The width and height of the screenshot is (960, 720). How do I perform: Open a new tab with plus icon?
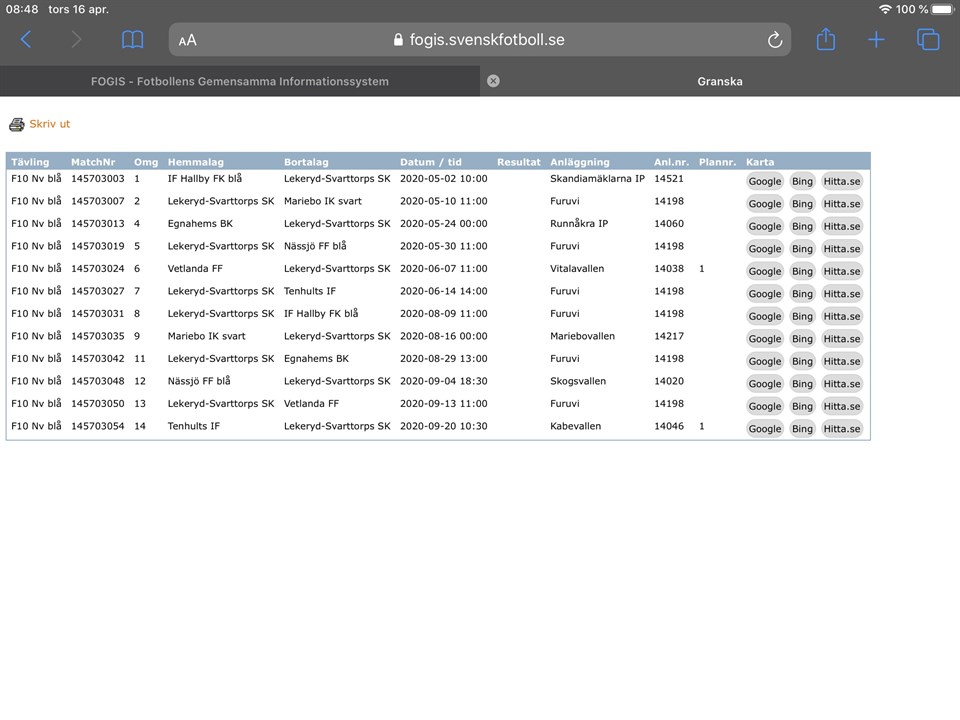[x=876, y=40]
